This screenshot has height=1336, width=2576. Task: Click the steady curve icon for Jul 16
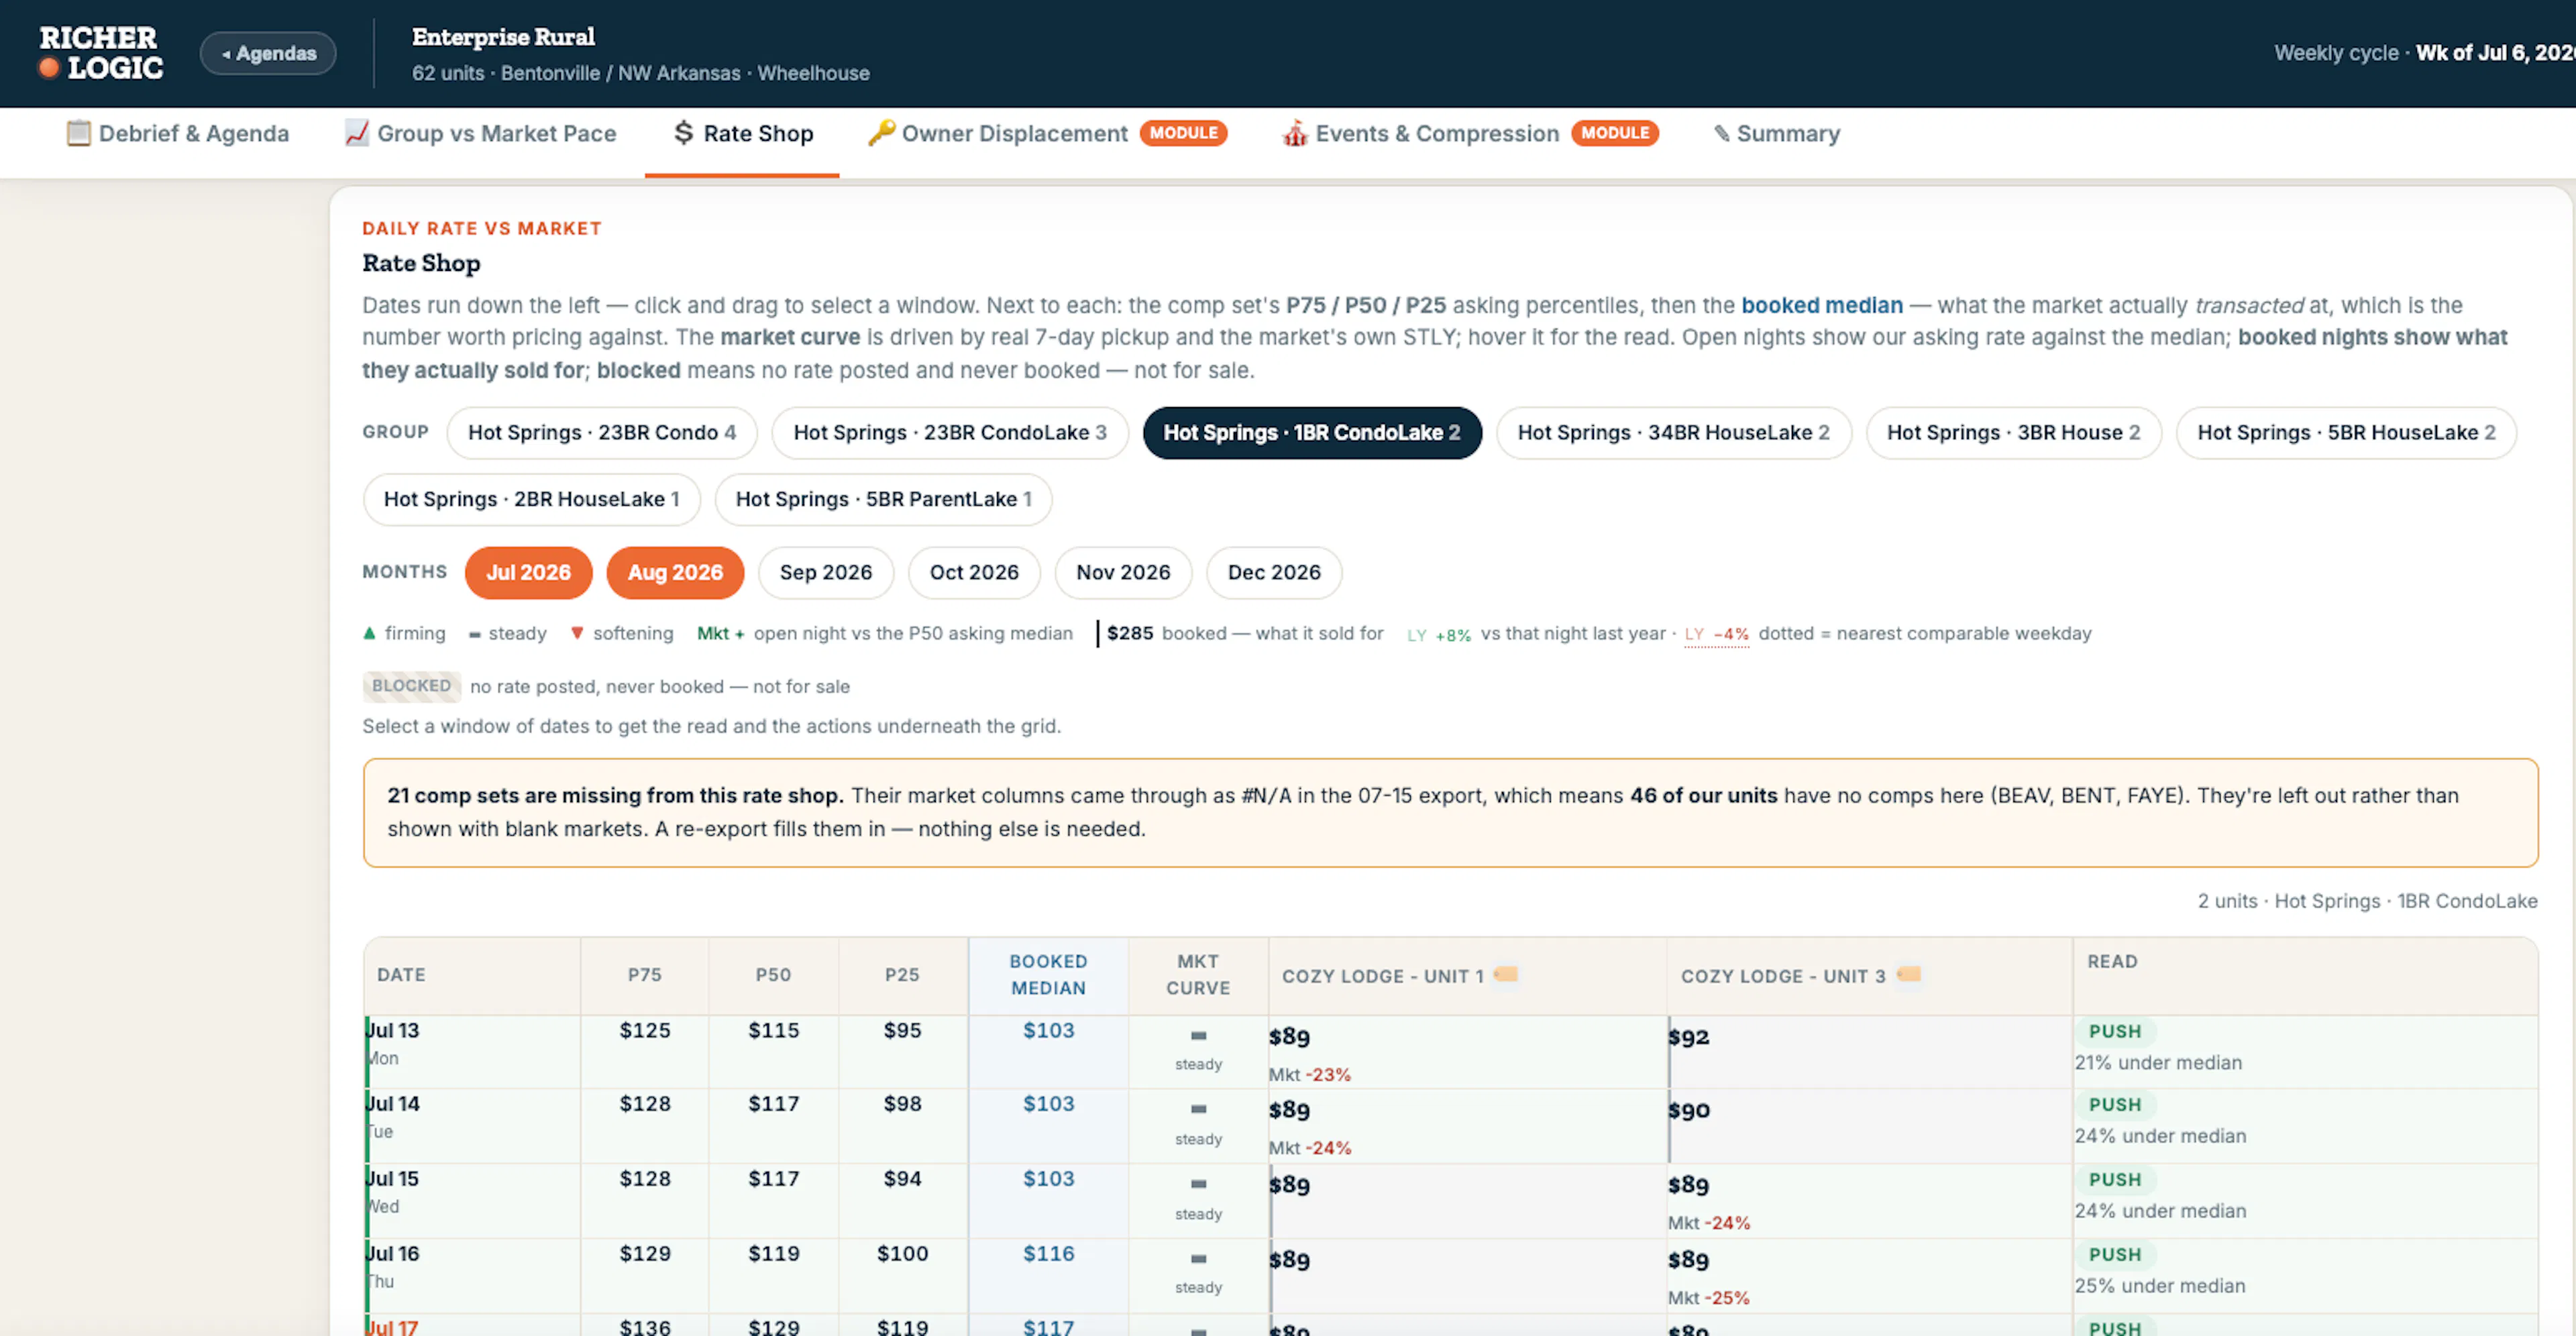[x=1198, y=1259]
